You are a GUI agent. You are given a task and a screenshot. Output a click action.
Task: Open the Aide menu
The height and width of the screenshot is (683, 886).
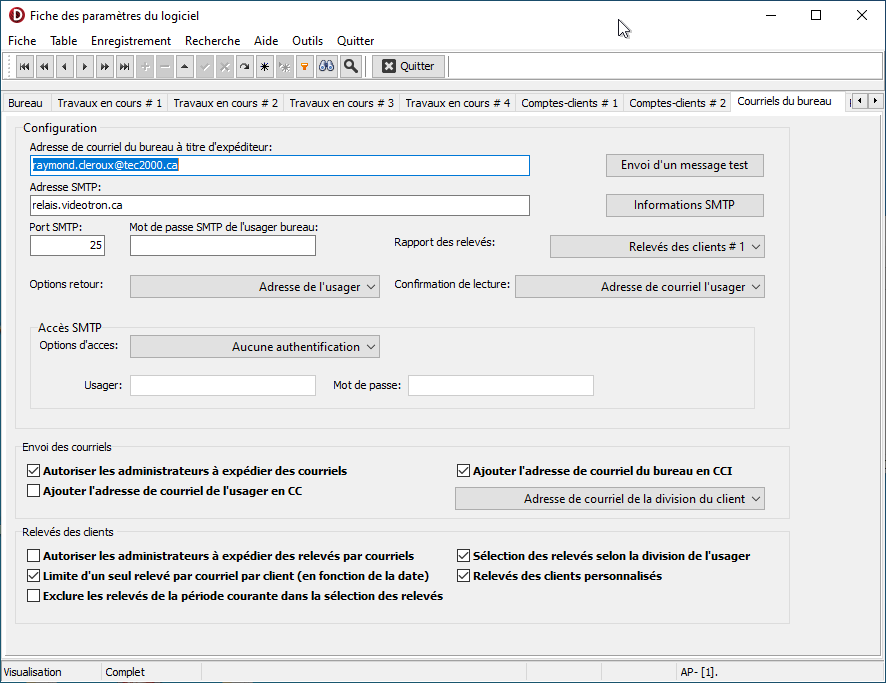click(x=266, y=41)
